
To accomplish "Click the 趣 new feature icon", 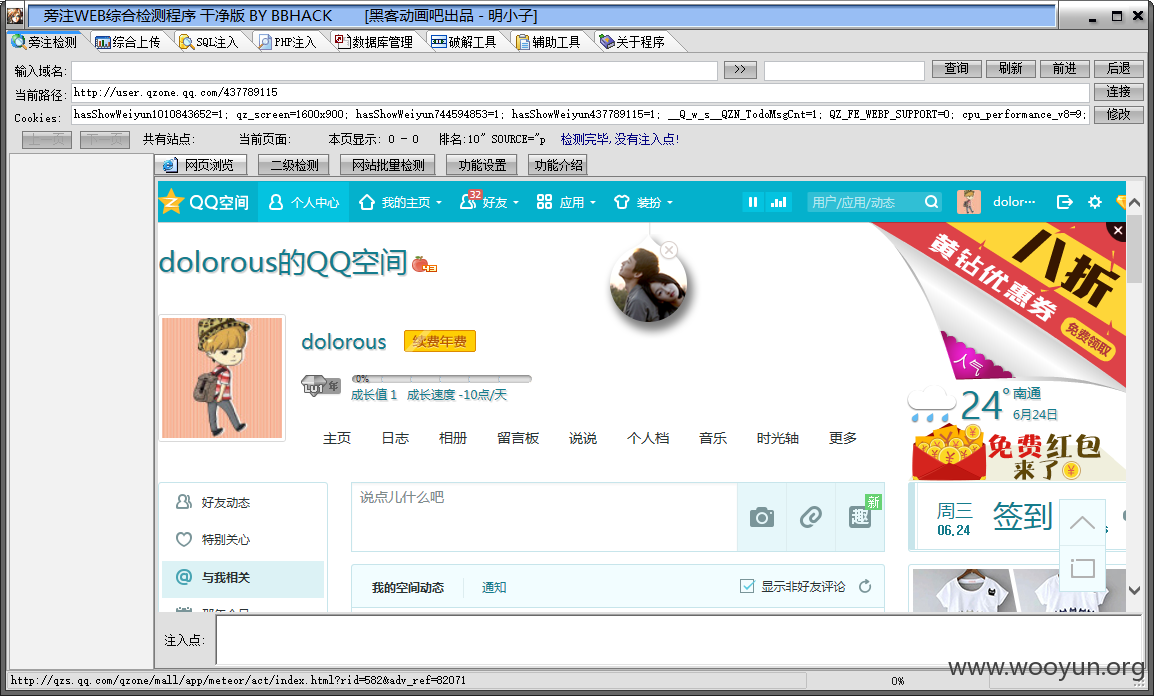I will 860,517.
